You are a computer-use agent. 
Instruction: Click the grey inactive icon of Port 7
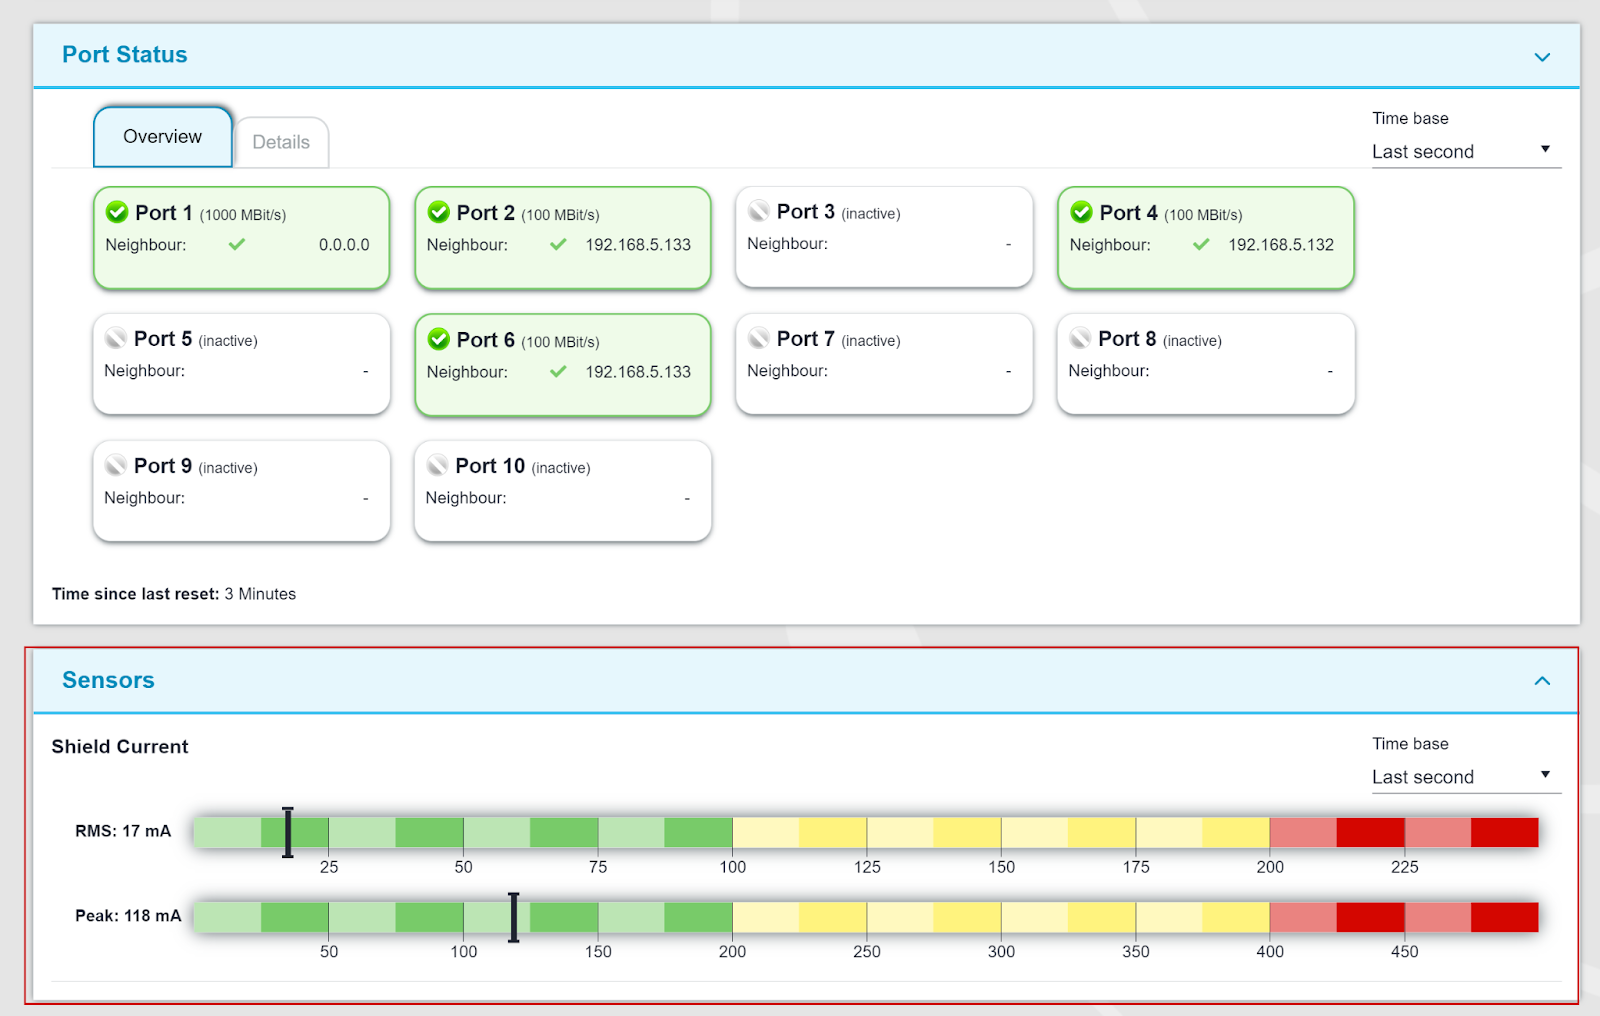tap(759, 338)
